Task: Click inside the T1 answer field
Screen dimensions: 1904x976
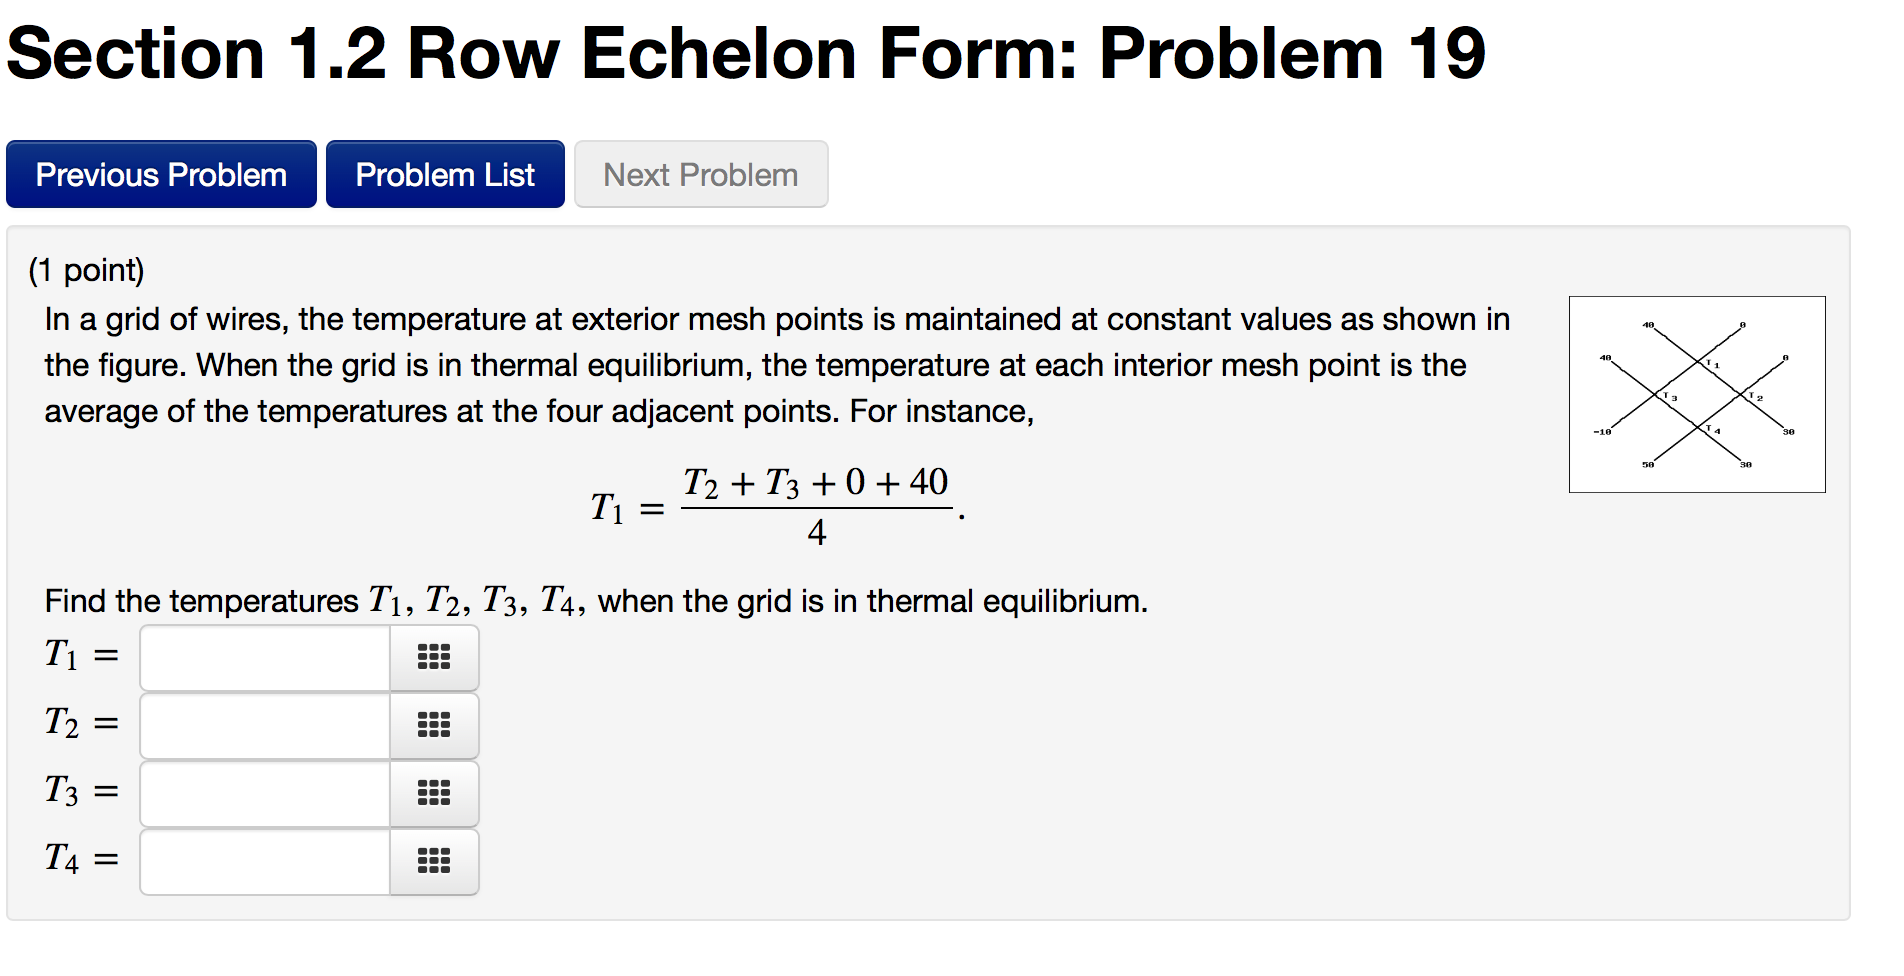Action: point(263,657)
